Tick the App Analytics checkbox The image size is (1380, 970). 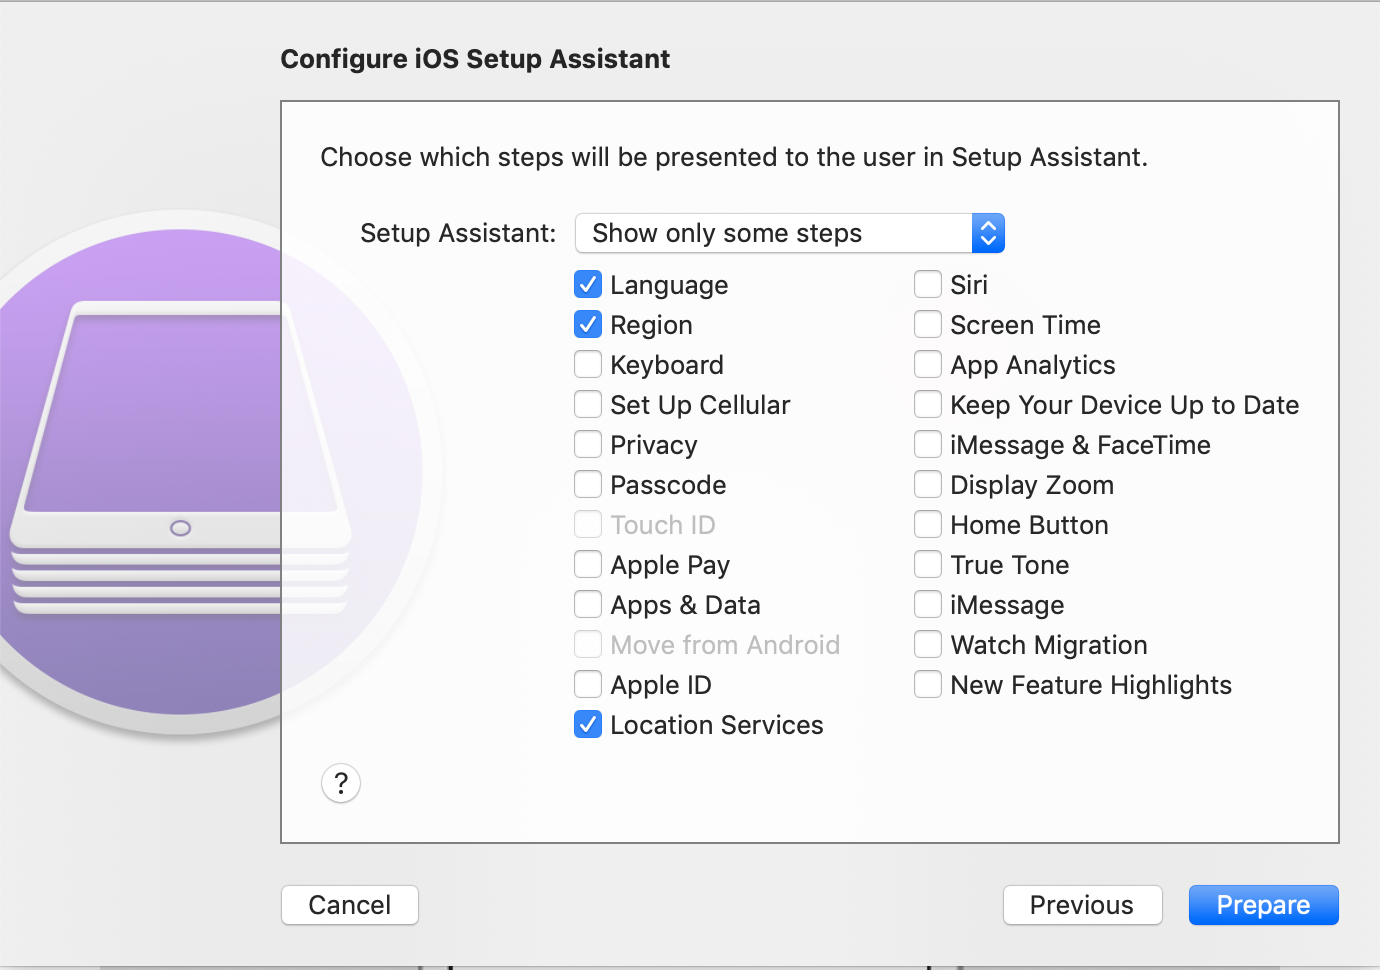pos(928,365)
